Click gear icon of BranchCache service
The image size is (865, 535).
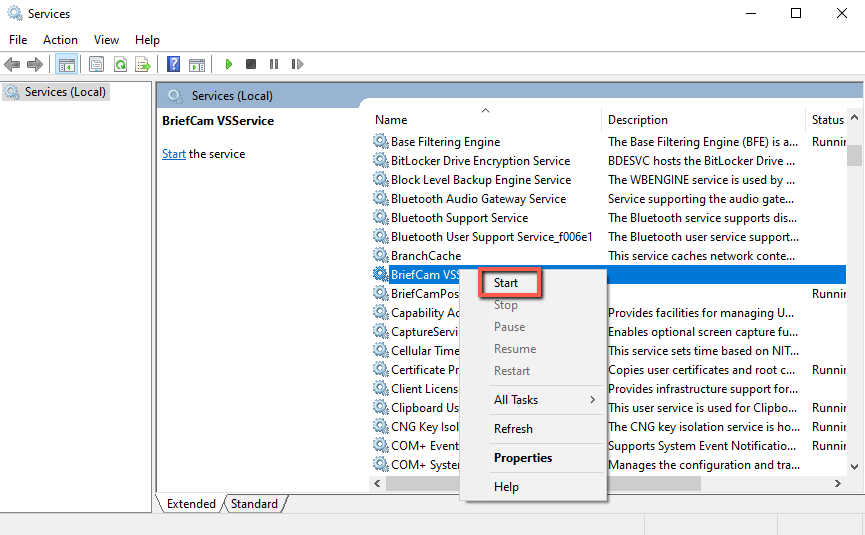pos(381,255)
